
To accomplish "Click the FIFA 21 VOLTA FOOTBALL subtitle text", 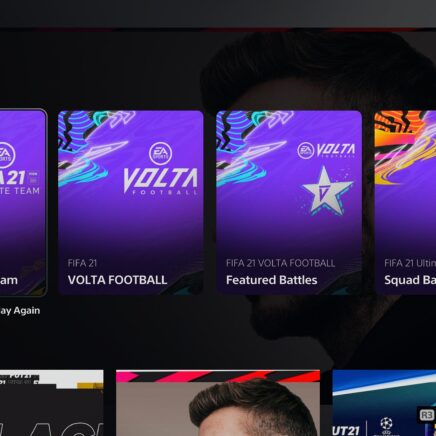I will point(280,263).
